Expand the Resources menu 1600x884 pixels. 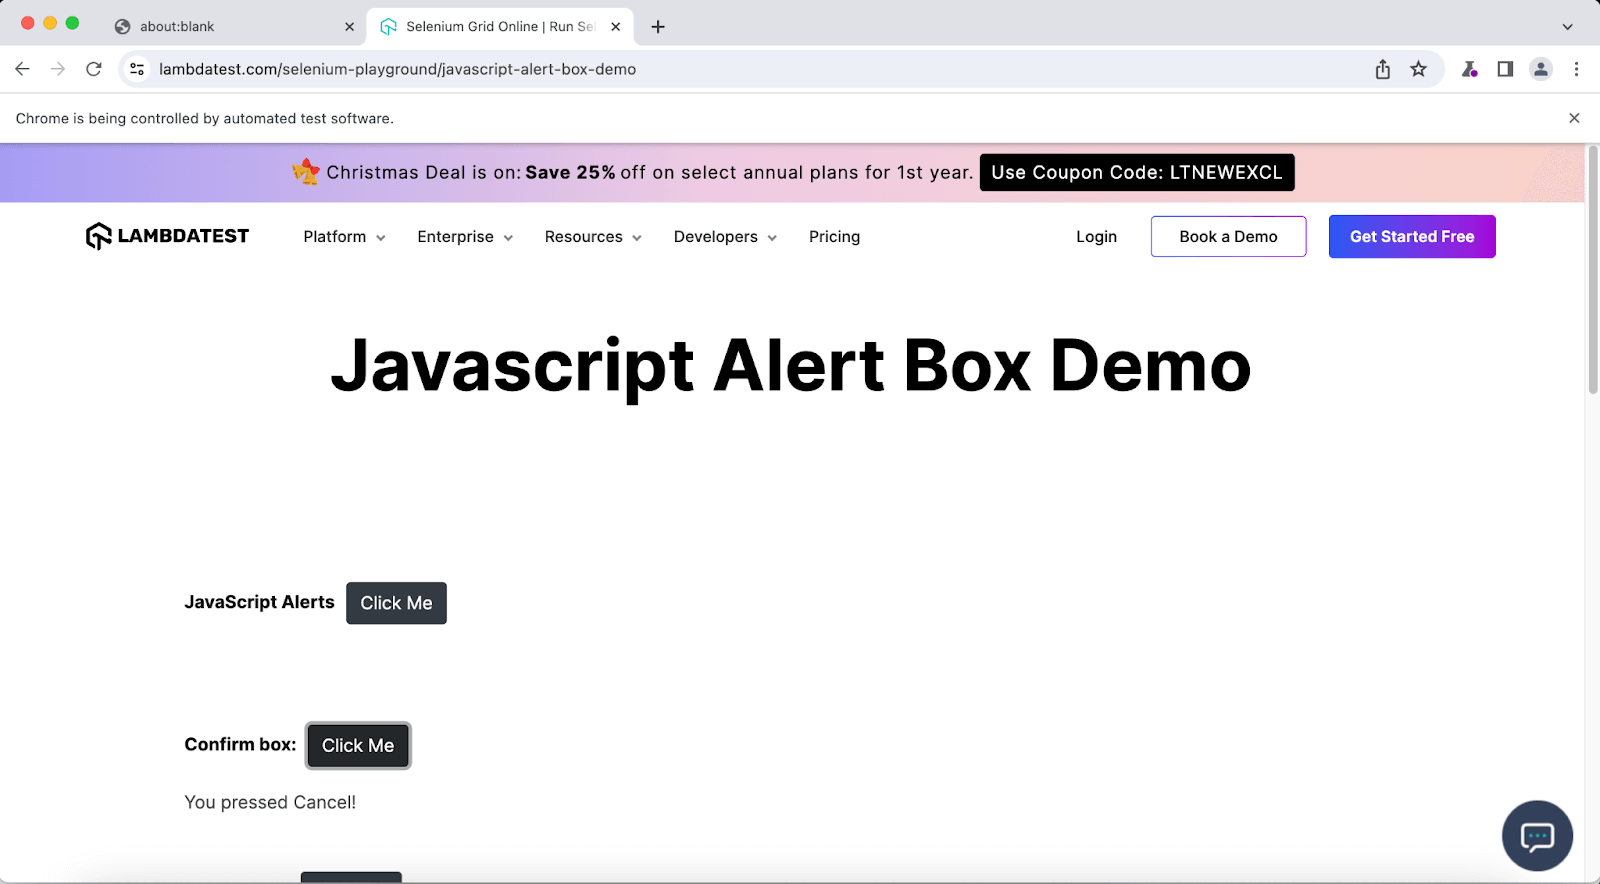pos(593,237)
